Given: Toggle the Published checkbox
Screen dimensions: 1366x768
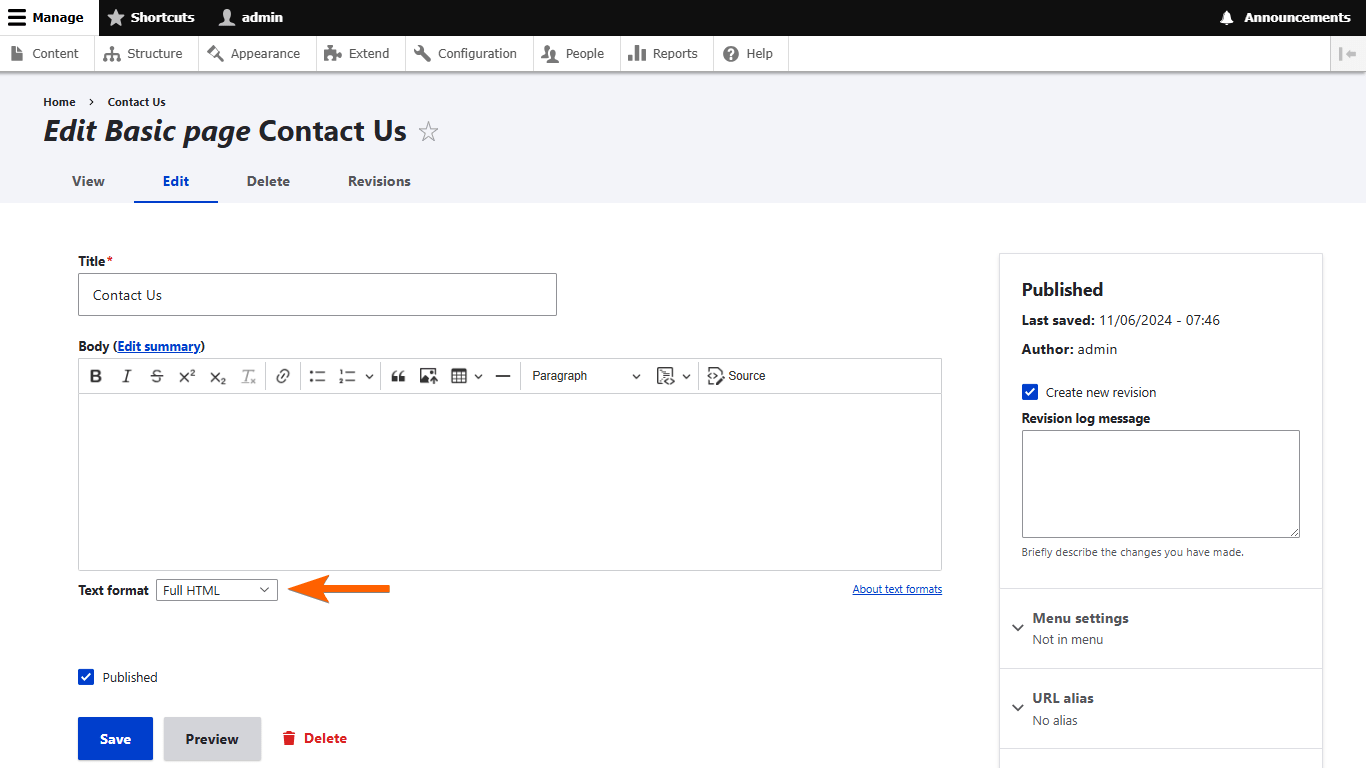Looking at the screenshot, I should point(86,677).
